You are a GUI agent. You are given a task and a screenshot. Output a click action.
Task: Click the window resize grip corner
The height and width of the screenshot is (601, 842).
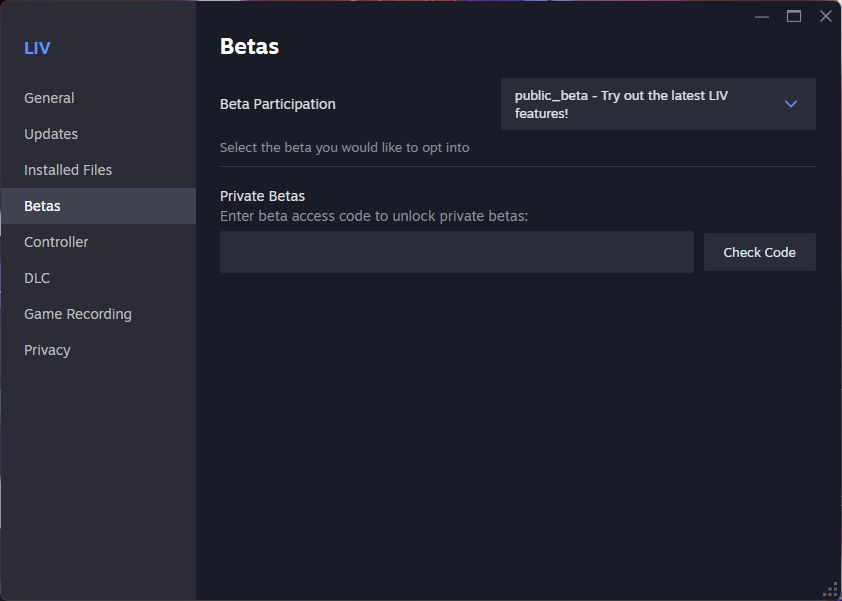pyautogui.click(x=831, y=590)
